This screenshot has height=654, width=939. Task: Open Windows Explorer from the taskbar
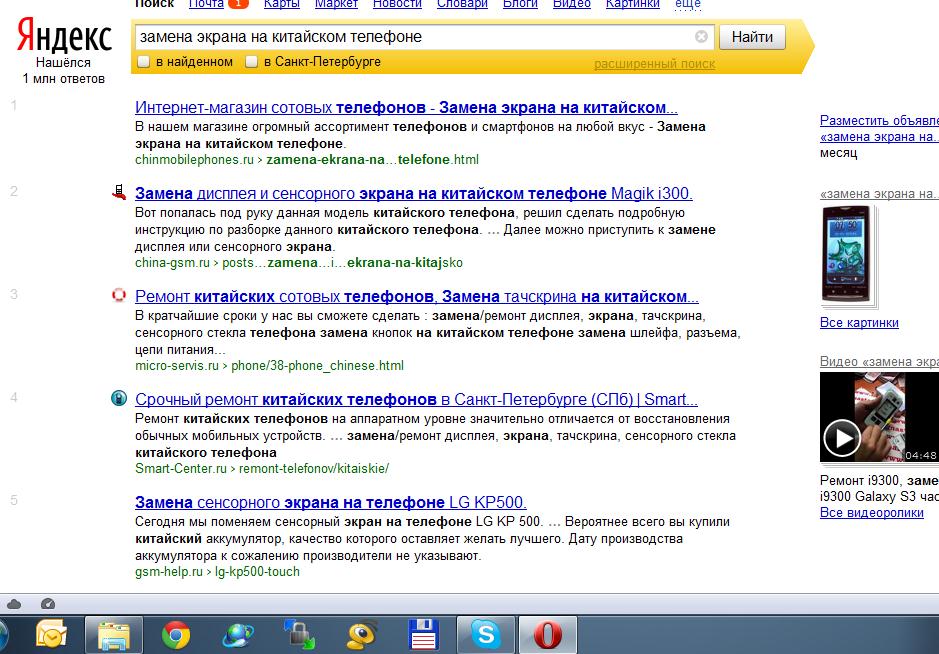[114, 635]
